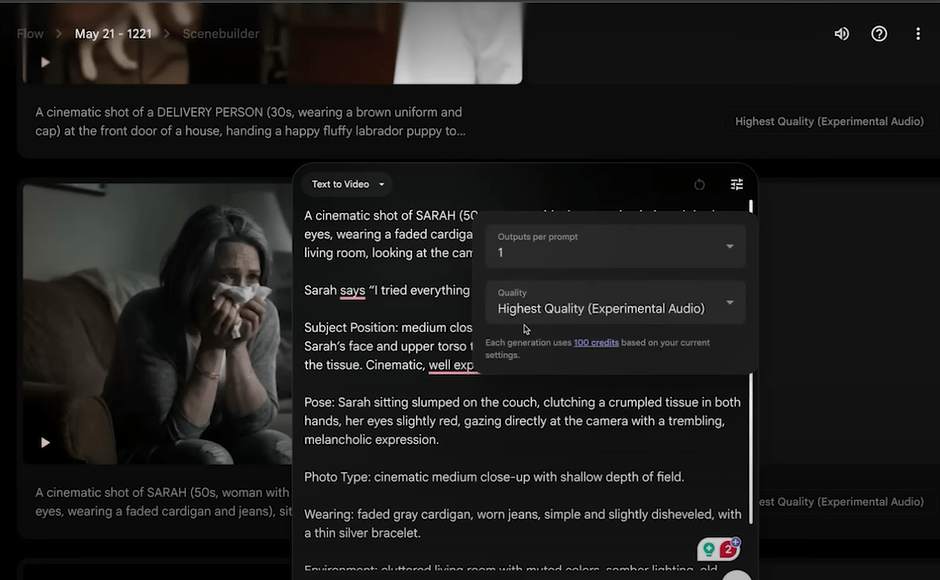
Task: Expand the Quality dropdown
Action: coord(615,302)
